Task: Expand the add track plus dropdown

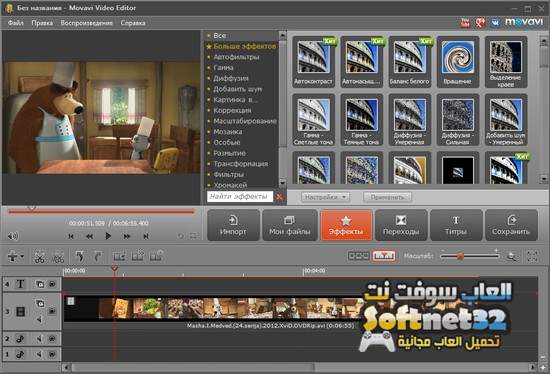Action: [x=15, y=256]
